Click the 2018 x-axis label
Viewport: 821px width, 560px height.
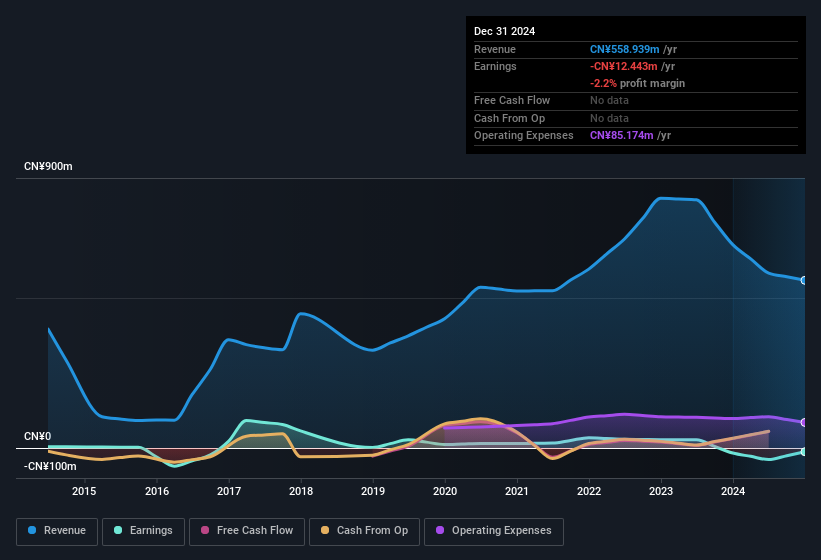301,491
